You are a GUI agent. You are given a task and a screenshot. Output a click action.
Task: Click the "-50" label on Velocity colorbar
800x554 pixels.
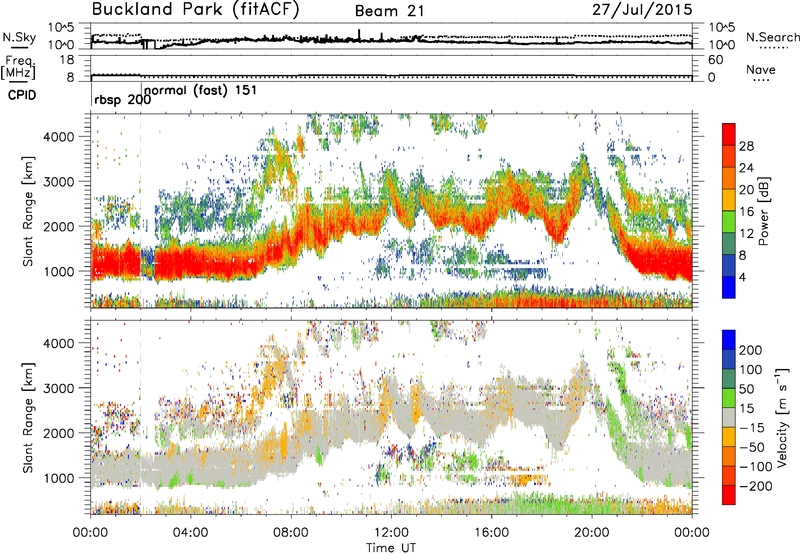coord(752,447)
